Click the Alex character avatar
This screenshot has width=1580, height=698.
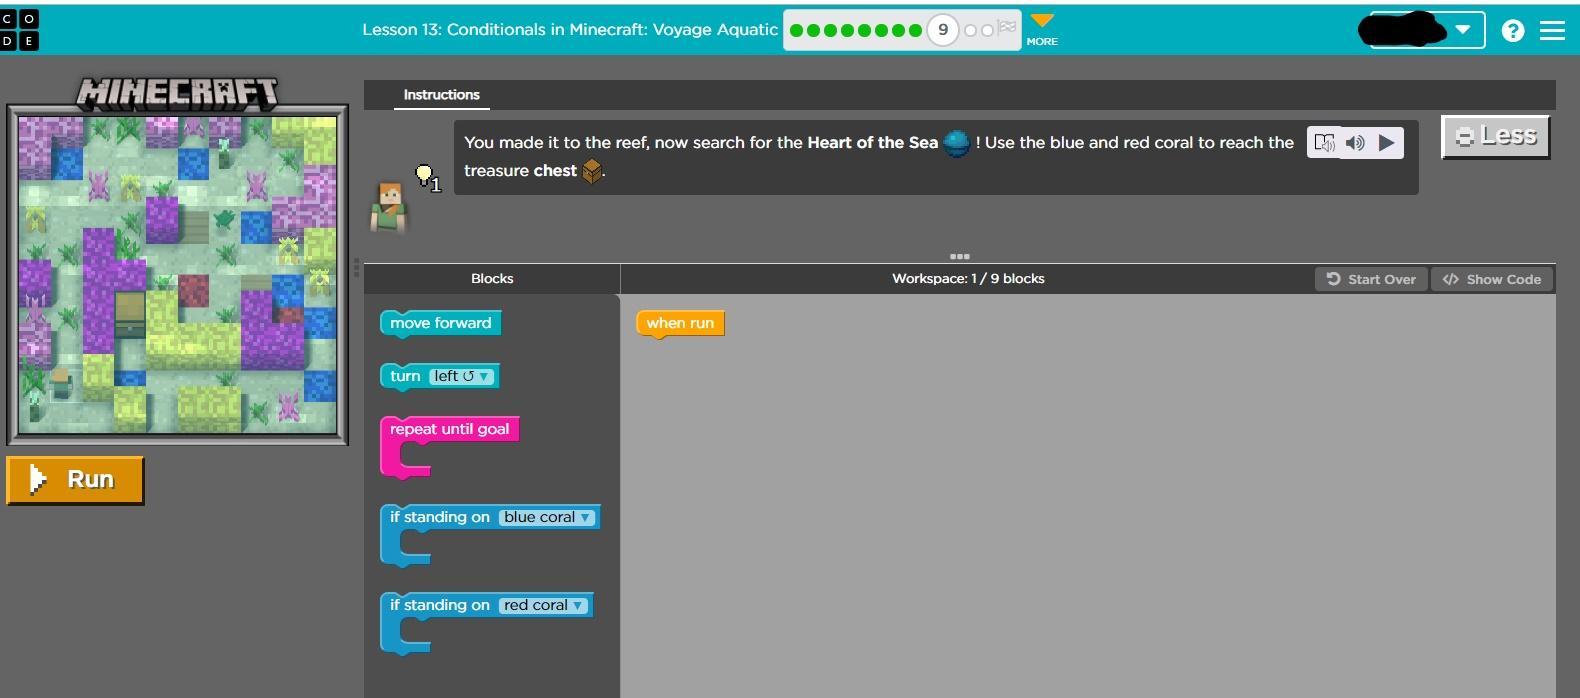[389, 208]
